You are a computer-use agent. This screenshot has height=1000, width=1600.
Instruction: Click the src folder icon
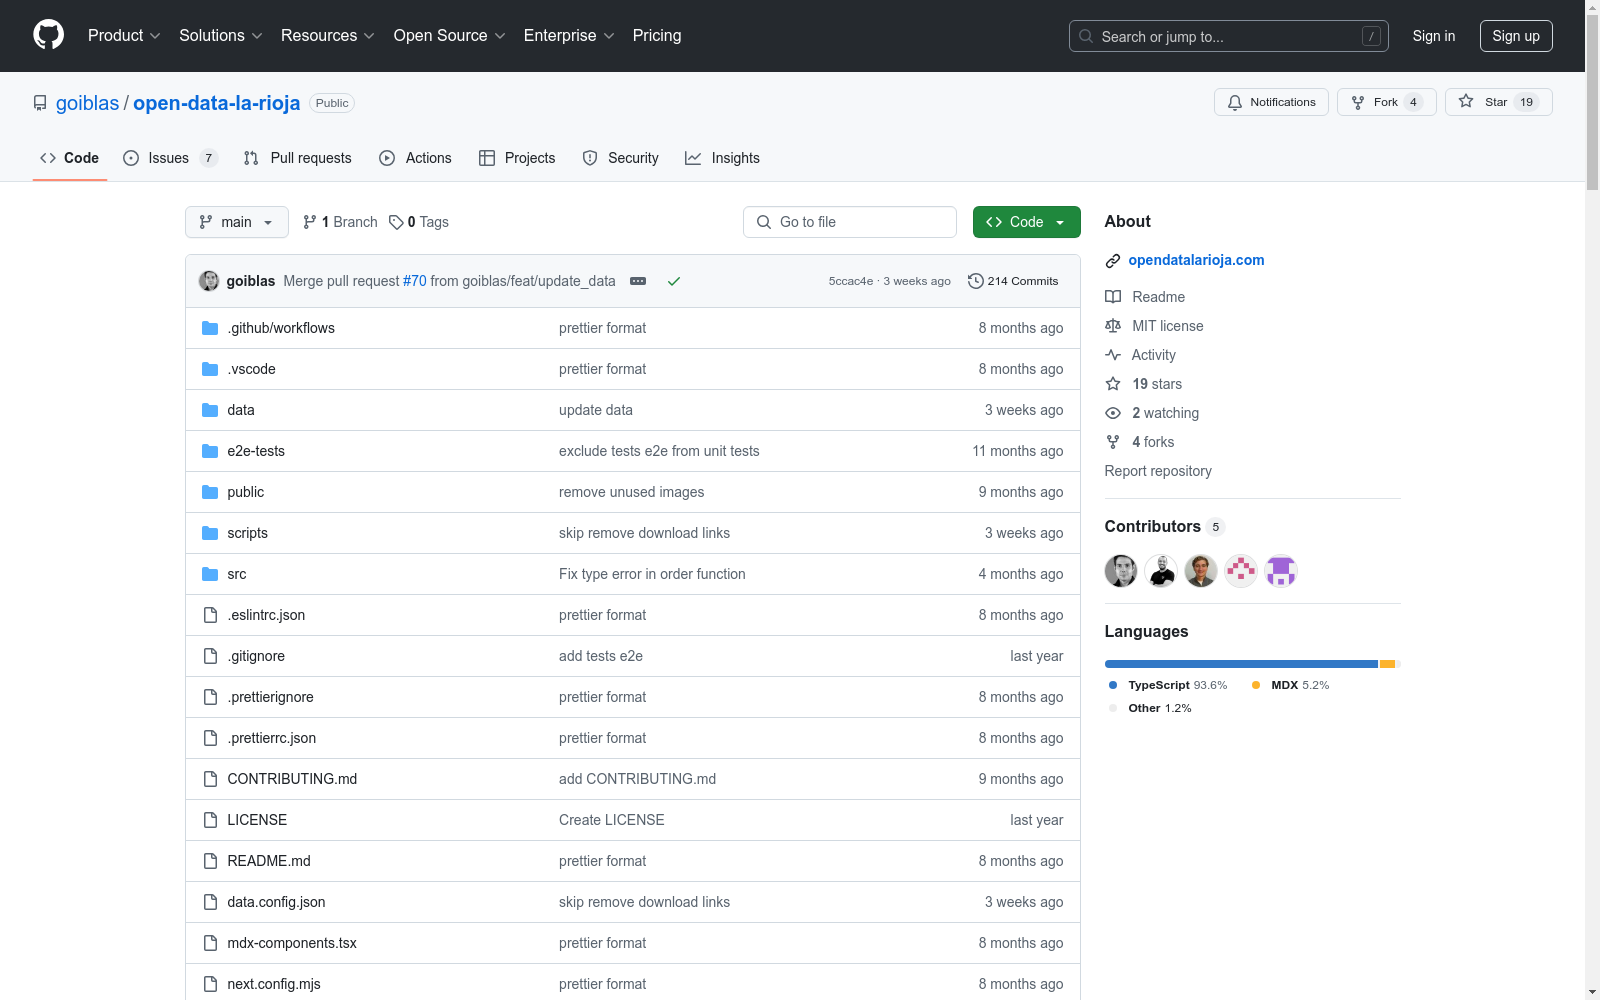coord(210,574)
